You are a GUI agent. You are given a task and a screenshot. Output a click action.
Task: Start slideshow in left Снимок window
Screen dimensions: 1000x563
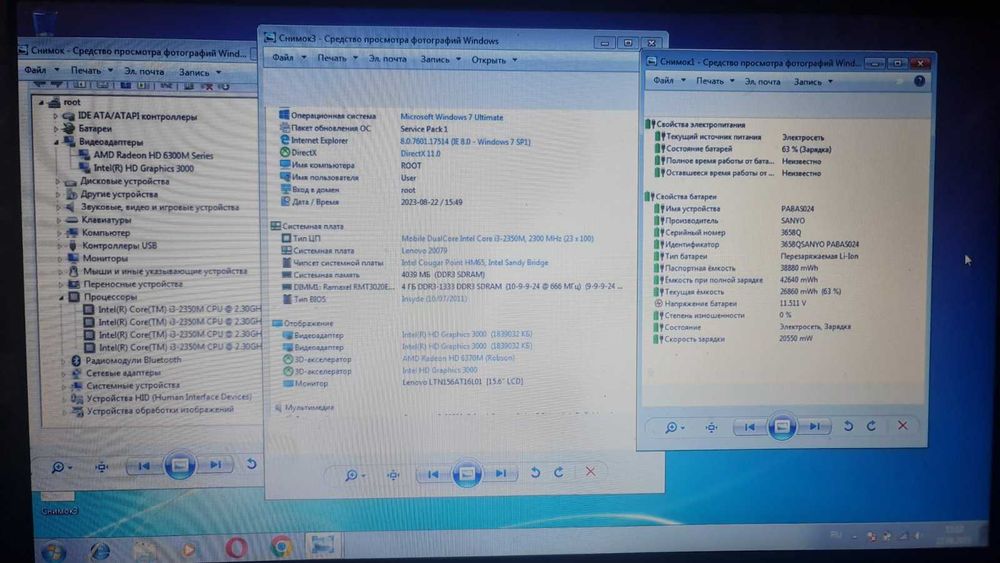[x=180, y=465]
